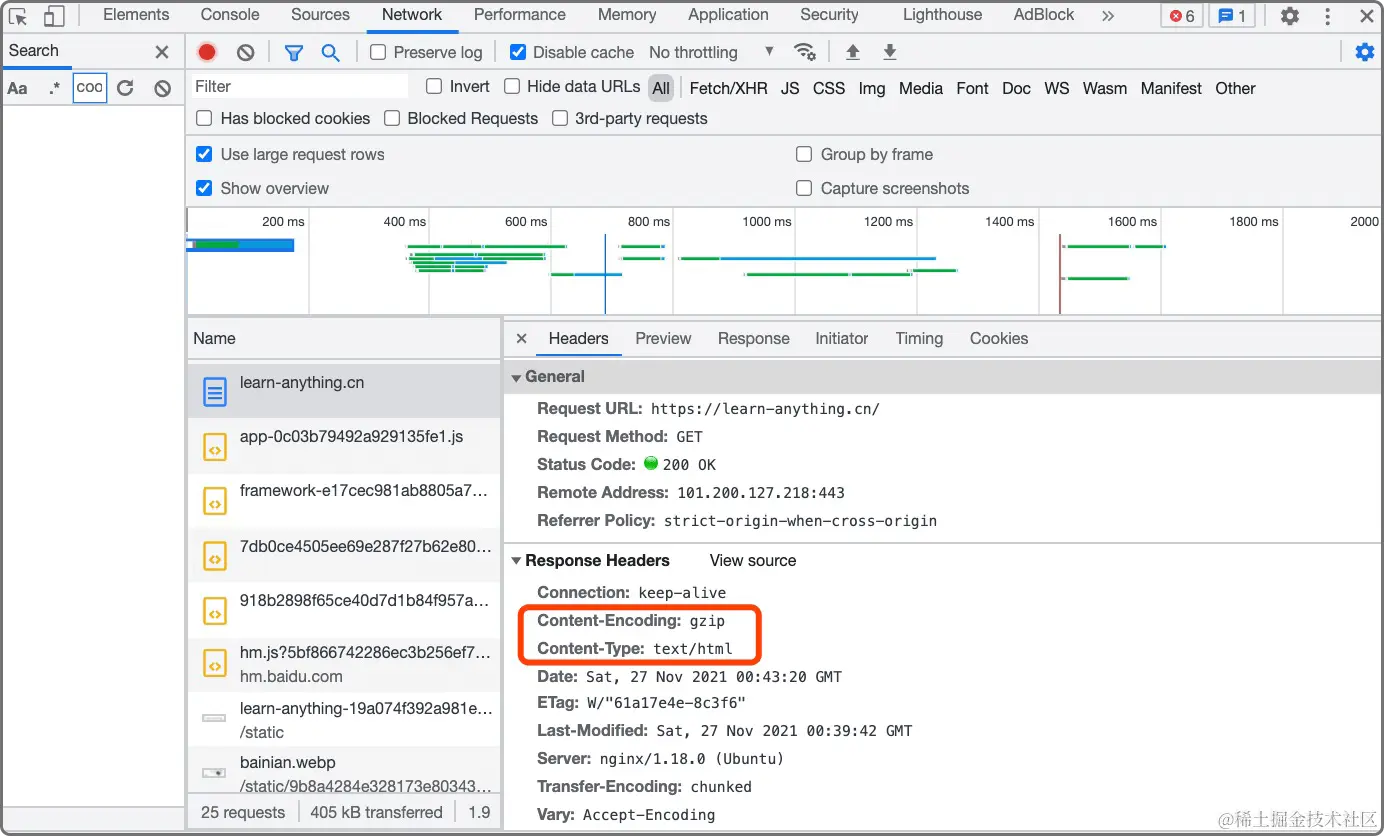
Task: Open the 6 errors counter badge
Action: click(x=1182, y=16)
